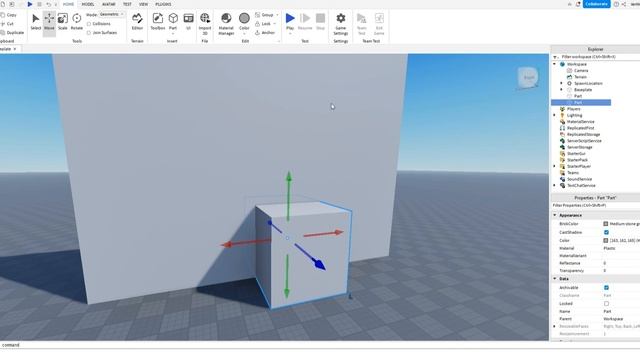640x360 pixels.
Task: Open the Mode Geometric dropdown
Action: point(112,14)
